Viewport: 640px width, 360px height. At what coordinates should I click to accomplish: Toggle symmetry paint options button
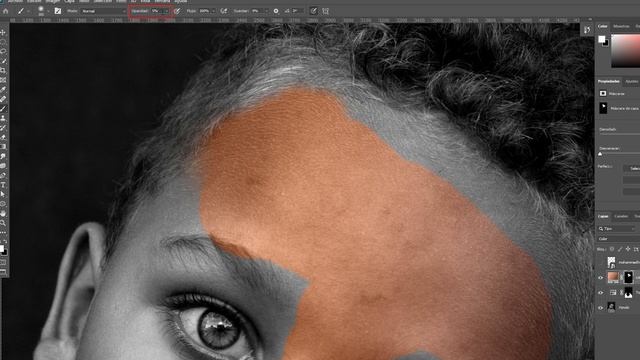click(x=325, y=11)
